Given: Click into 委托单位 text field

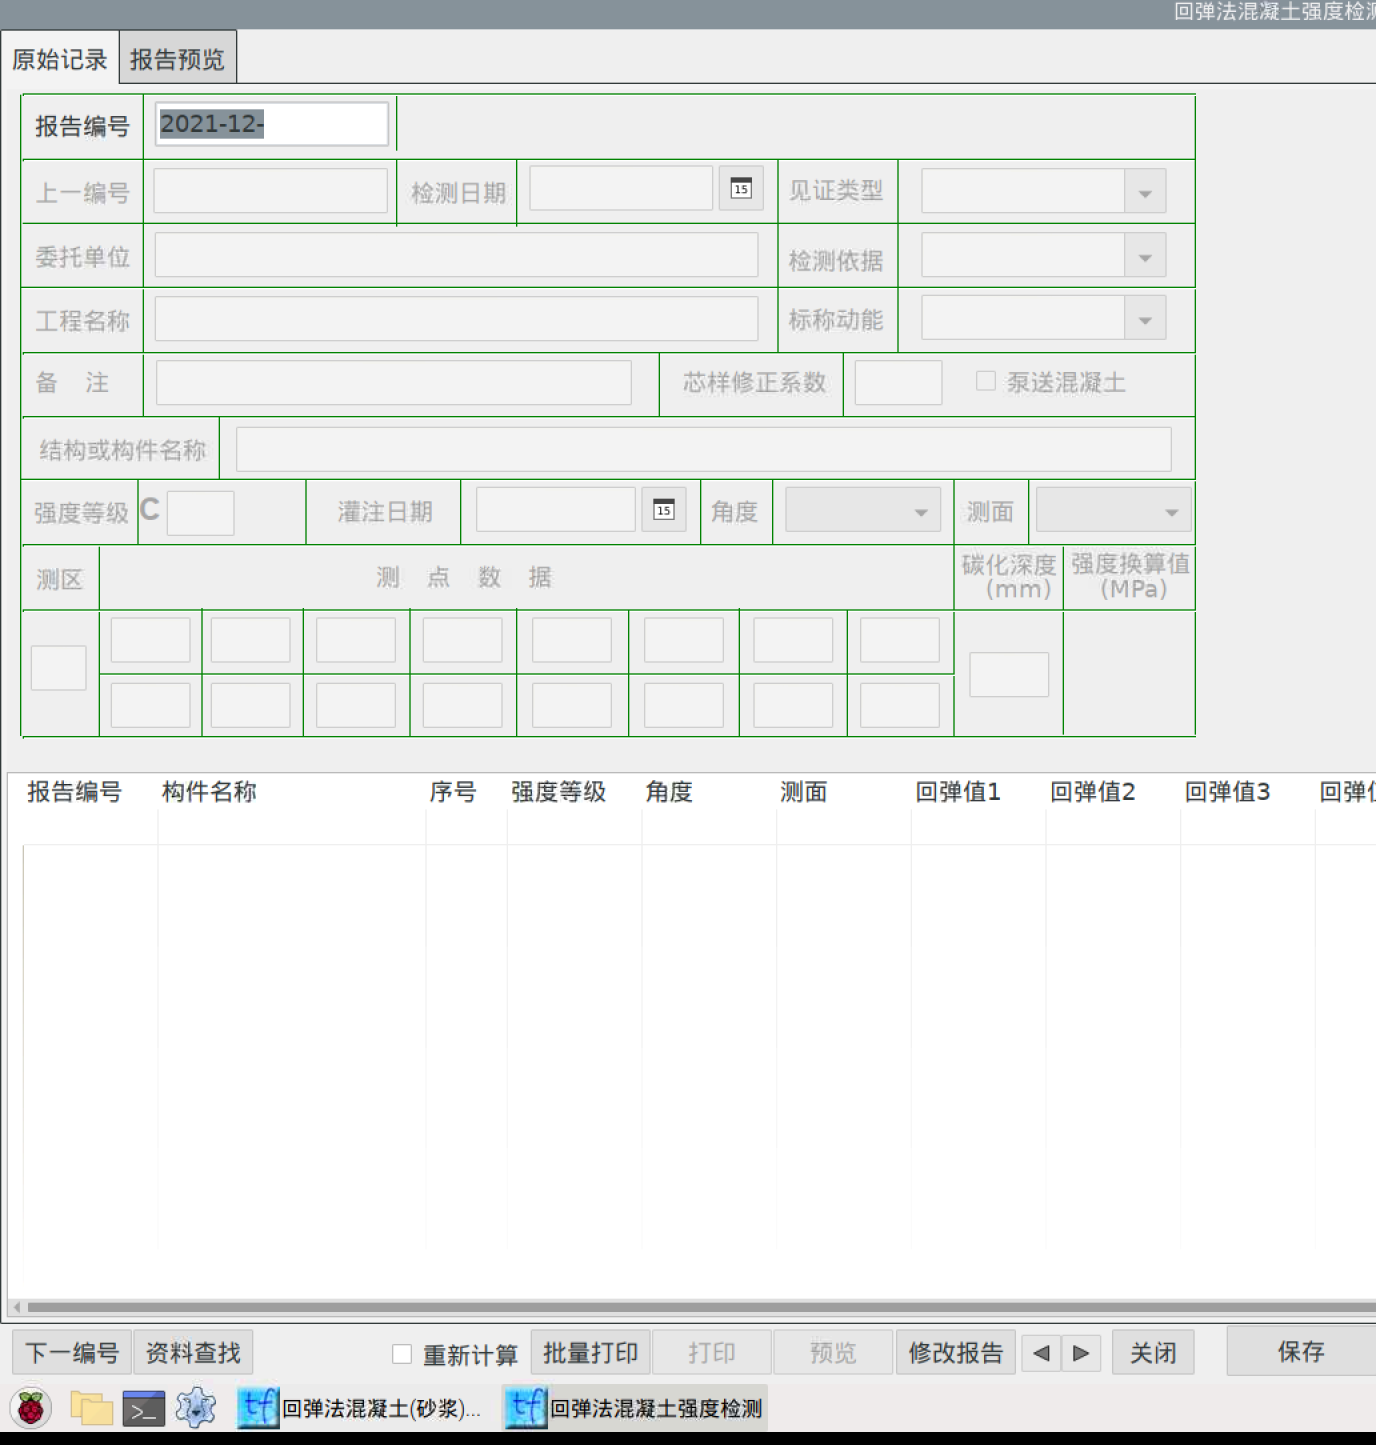Looking at the screenshot, I should [x=456, y=255].
